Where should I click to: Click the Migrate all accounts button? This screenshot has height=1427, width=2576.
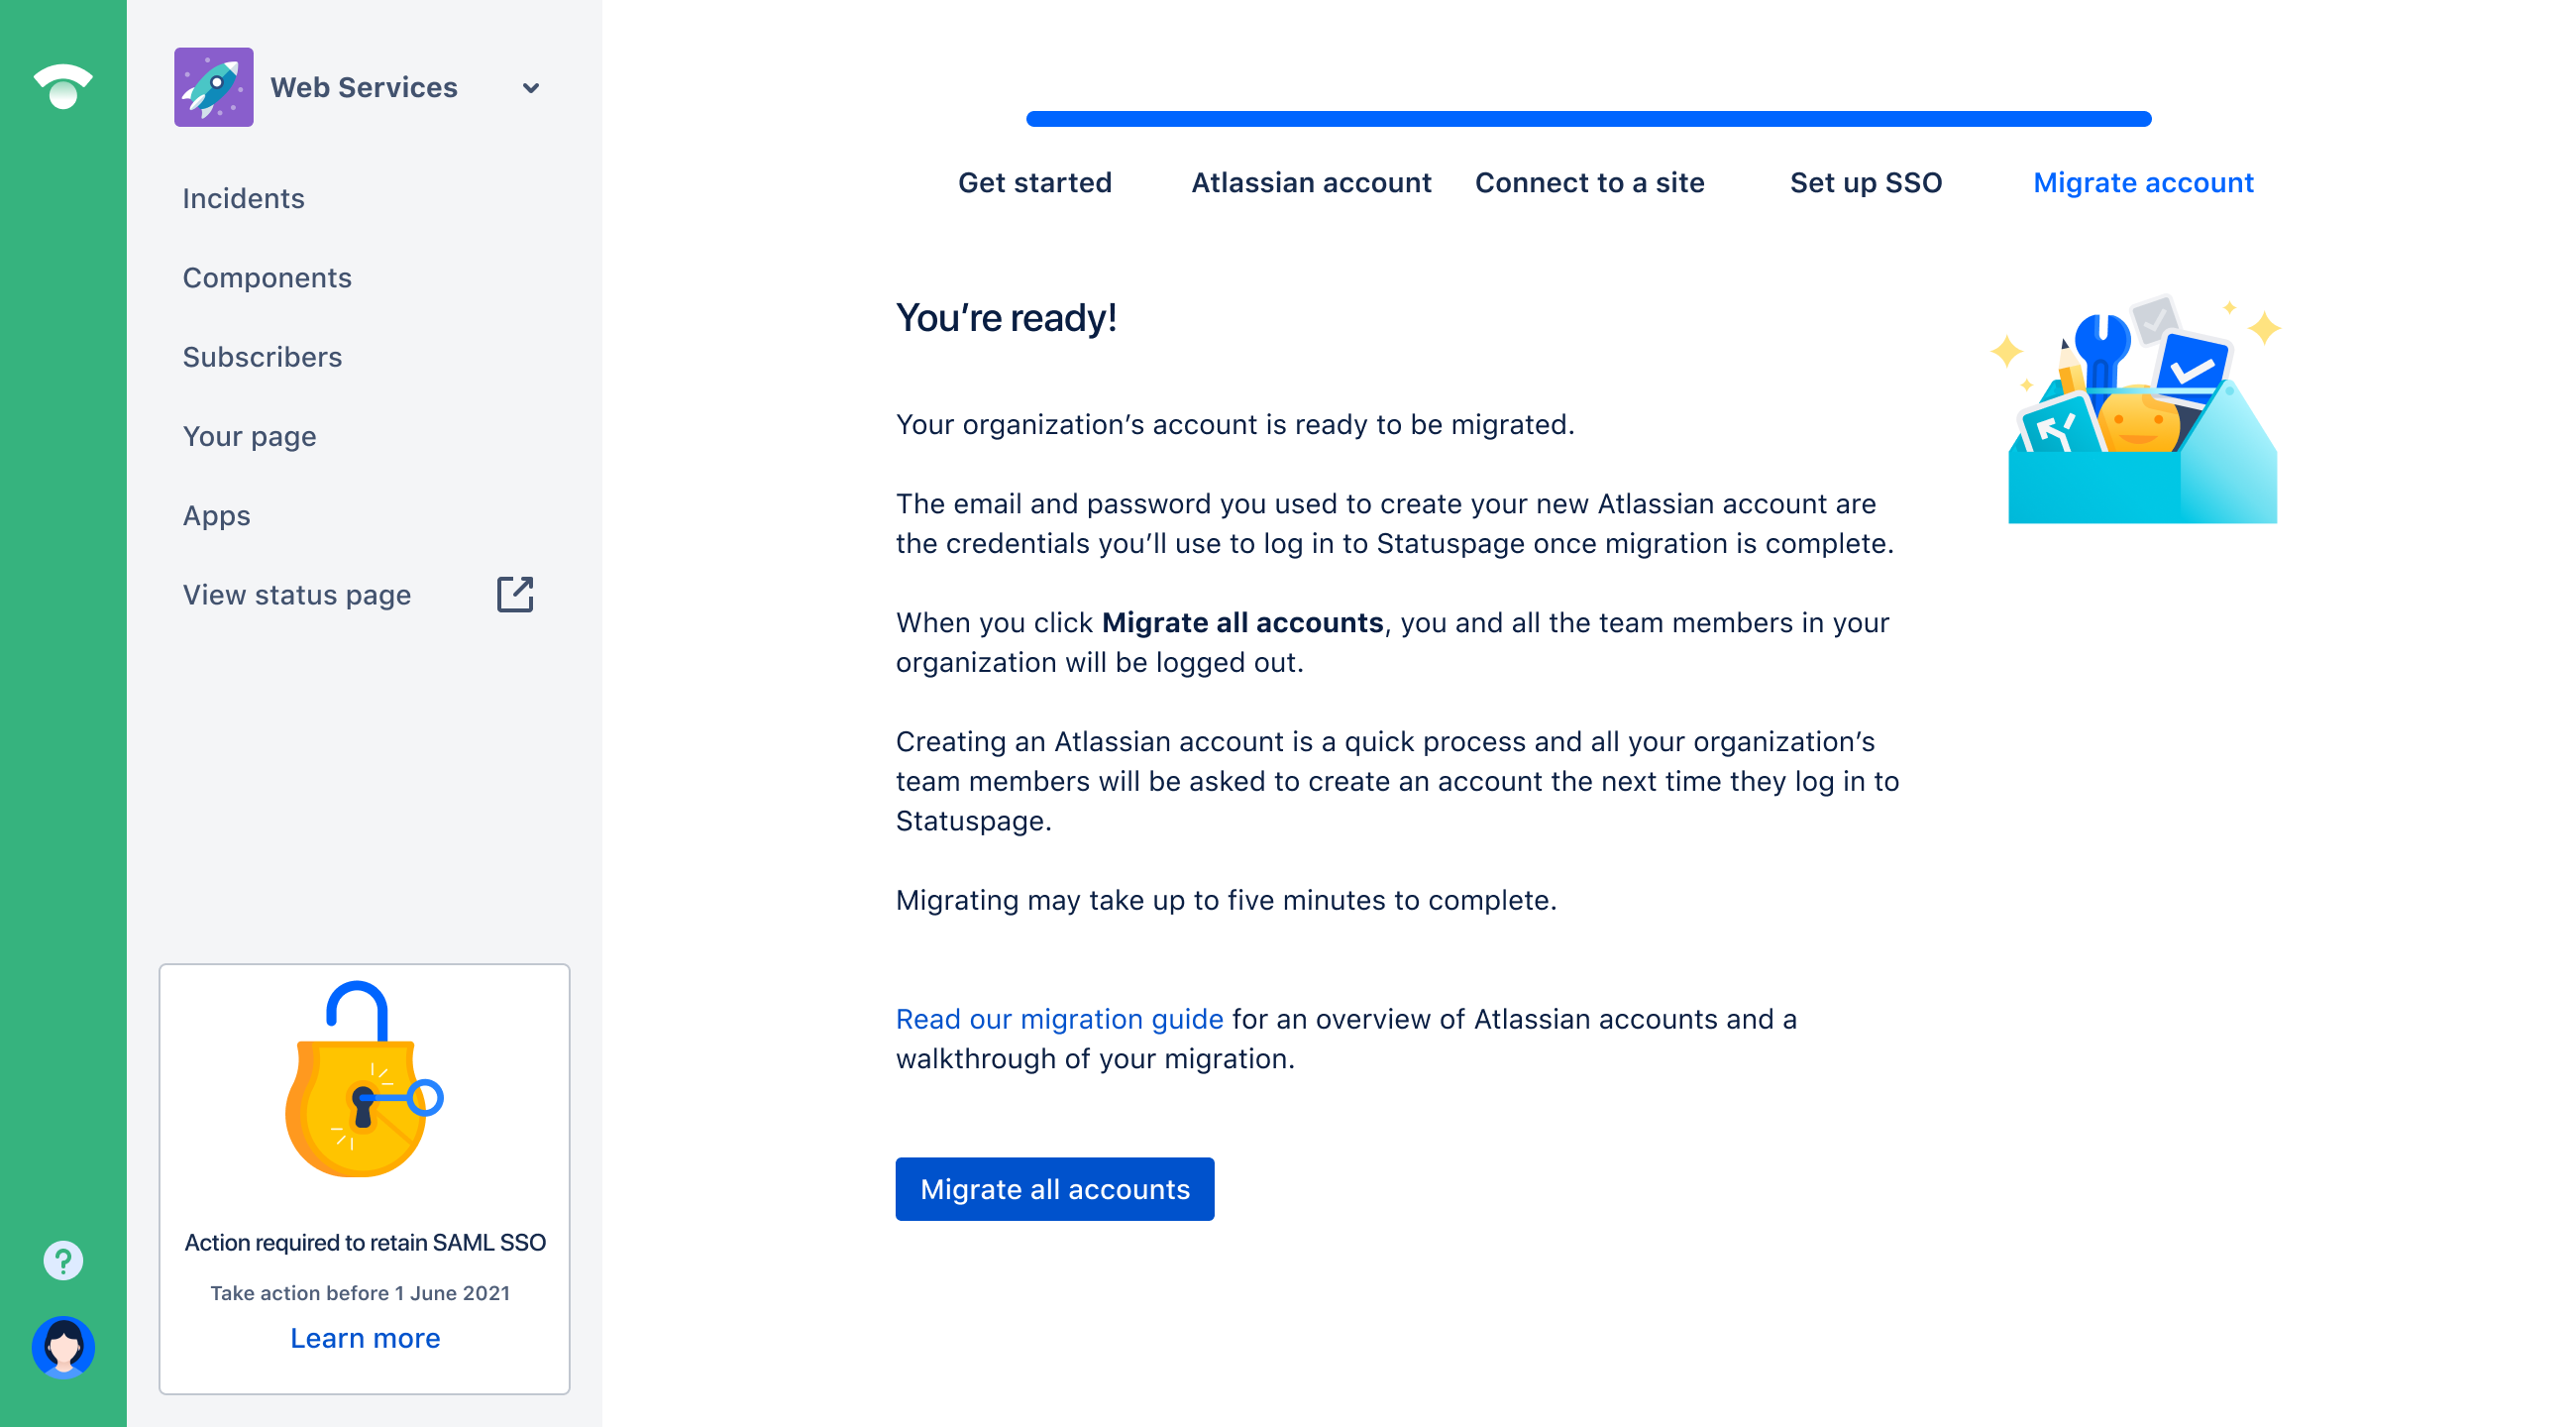coord(1053,1188)
